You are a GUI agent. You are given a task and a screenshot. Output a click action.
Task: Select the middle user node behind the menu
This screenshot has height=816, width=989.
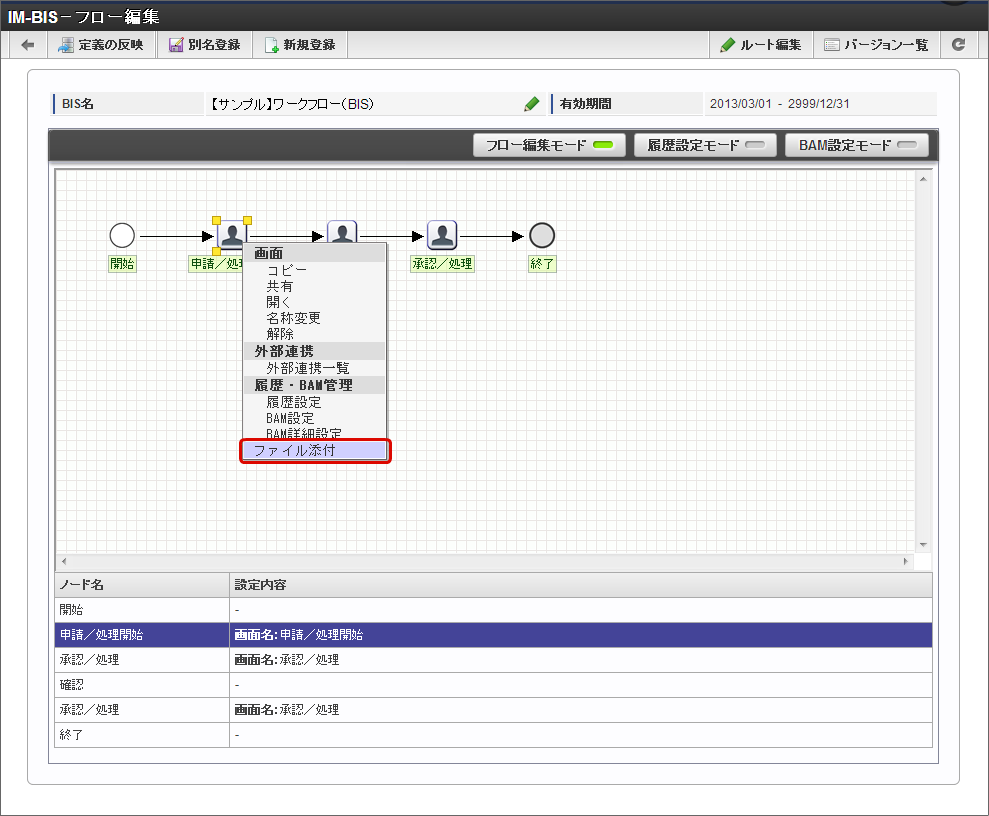(x=342, y=231)
